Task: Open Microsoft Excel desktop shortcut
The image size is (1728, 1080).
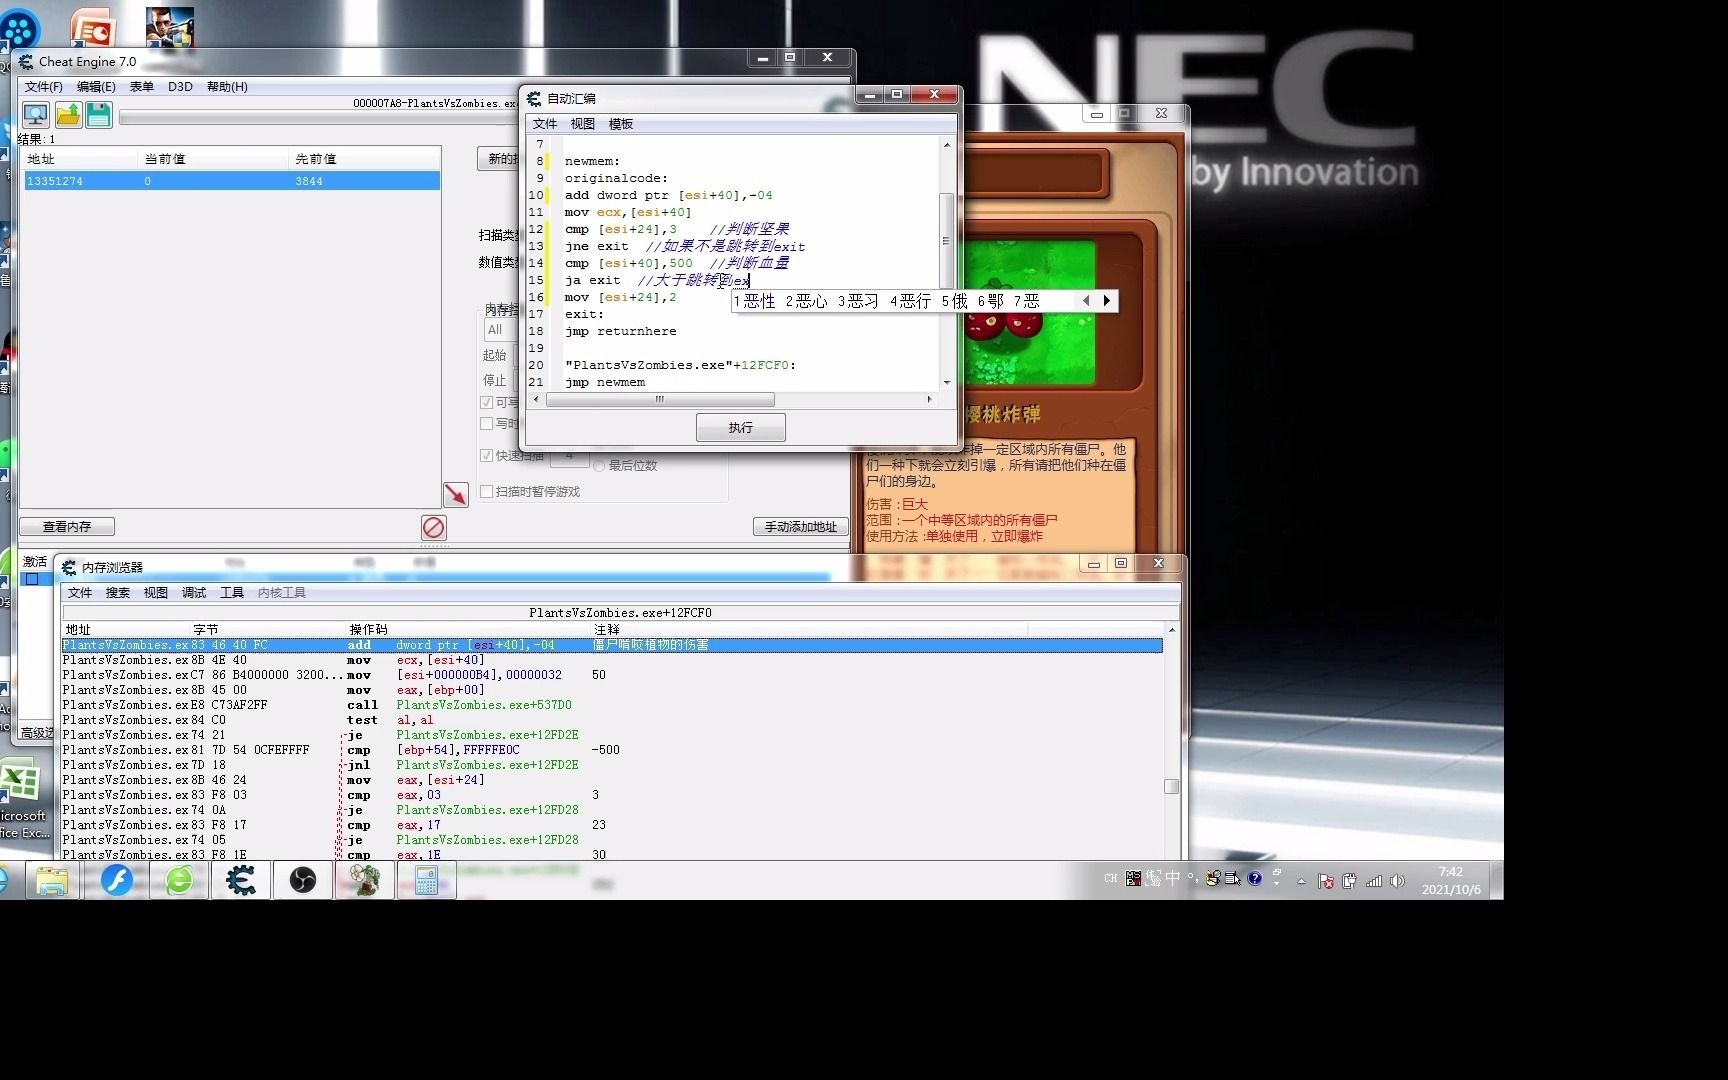Action: (21, 800)
